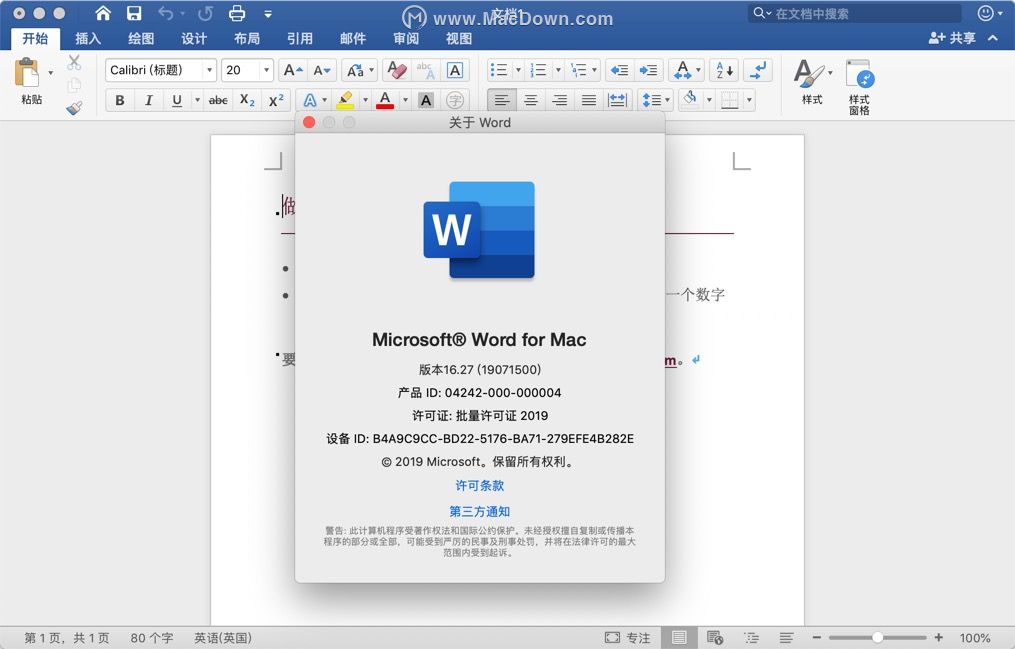Viewport: 1015px width, 649px height.
Task: Click the Home icon in title bar
Action: tap(103, 13)
